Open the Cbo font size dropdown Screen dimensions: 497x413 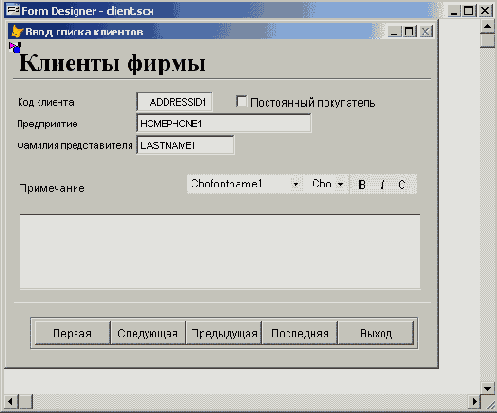[340, 184]
